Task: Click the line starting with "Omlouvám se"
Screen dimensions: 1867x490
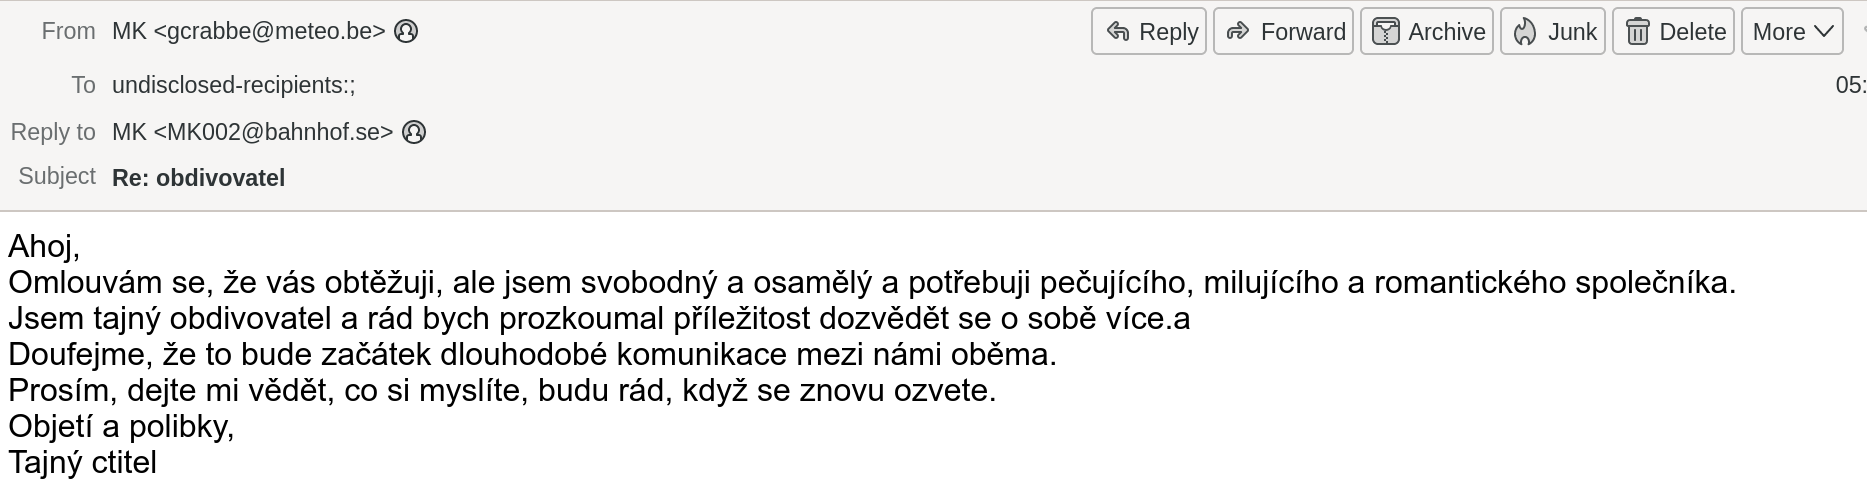Action: tap(870, 283)
